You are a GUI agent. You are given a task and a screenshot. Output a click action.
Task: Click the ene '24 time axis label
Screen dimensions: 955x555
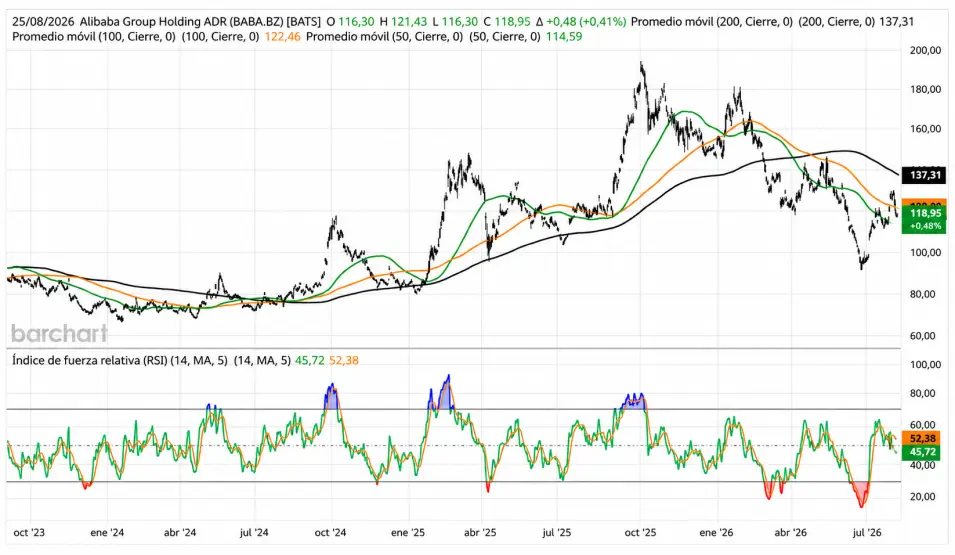click(107, 532)
